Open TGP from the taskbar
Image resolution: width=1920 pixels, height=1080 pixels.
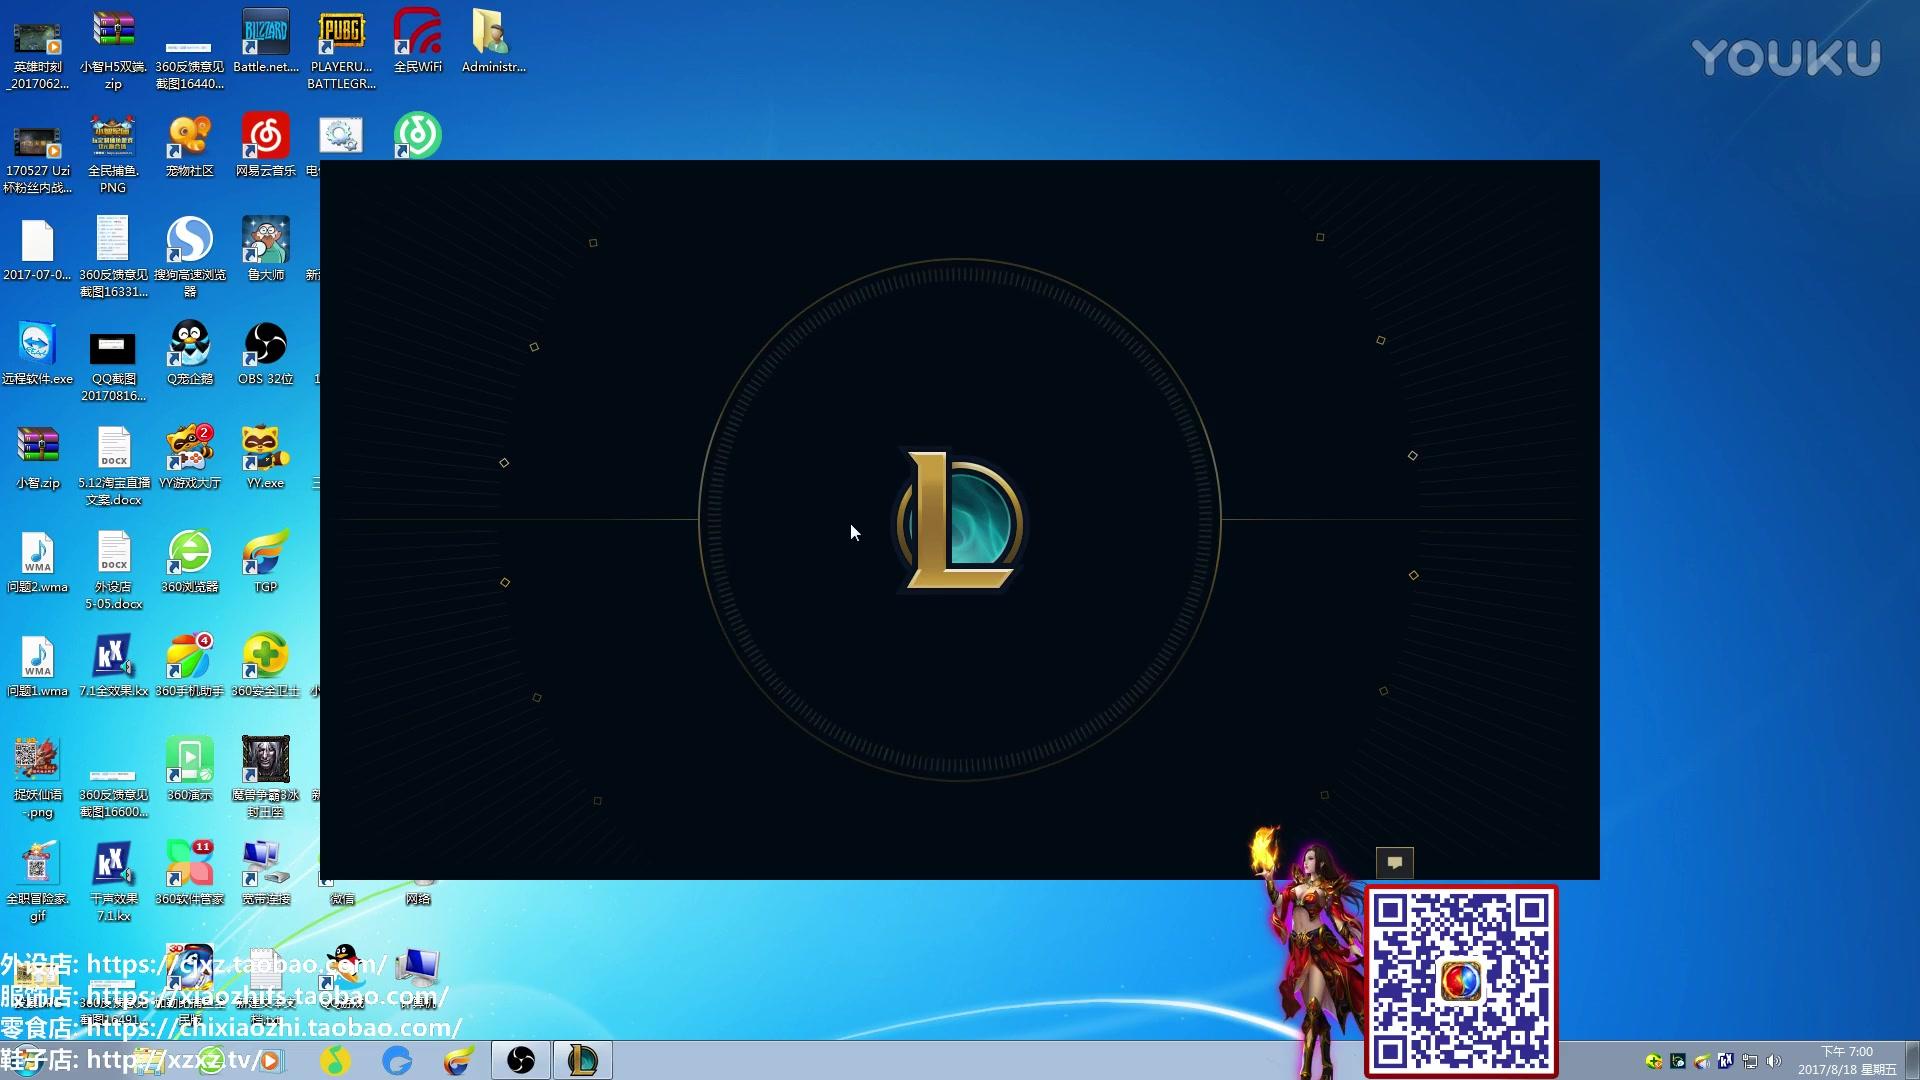click(x=459, y=1060)
